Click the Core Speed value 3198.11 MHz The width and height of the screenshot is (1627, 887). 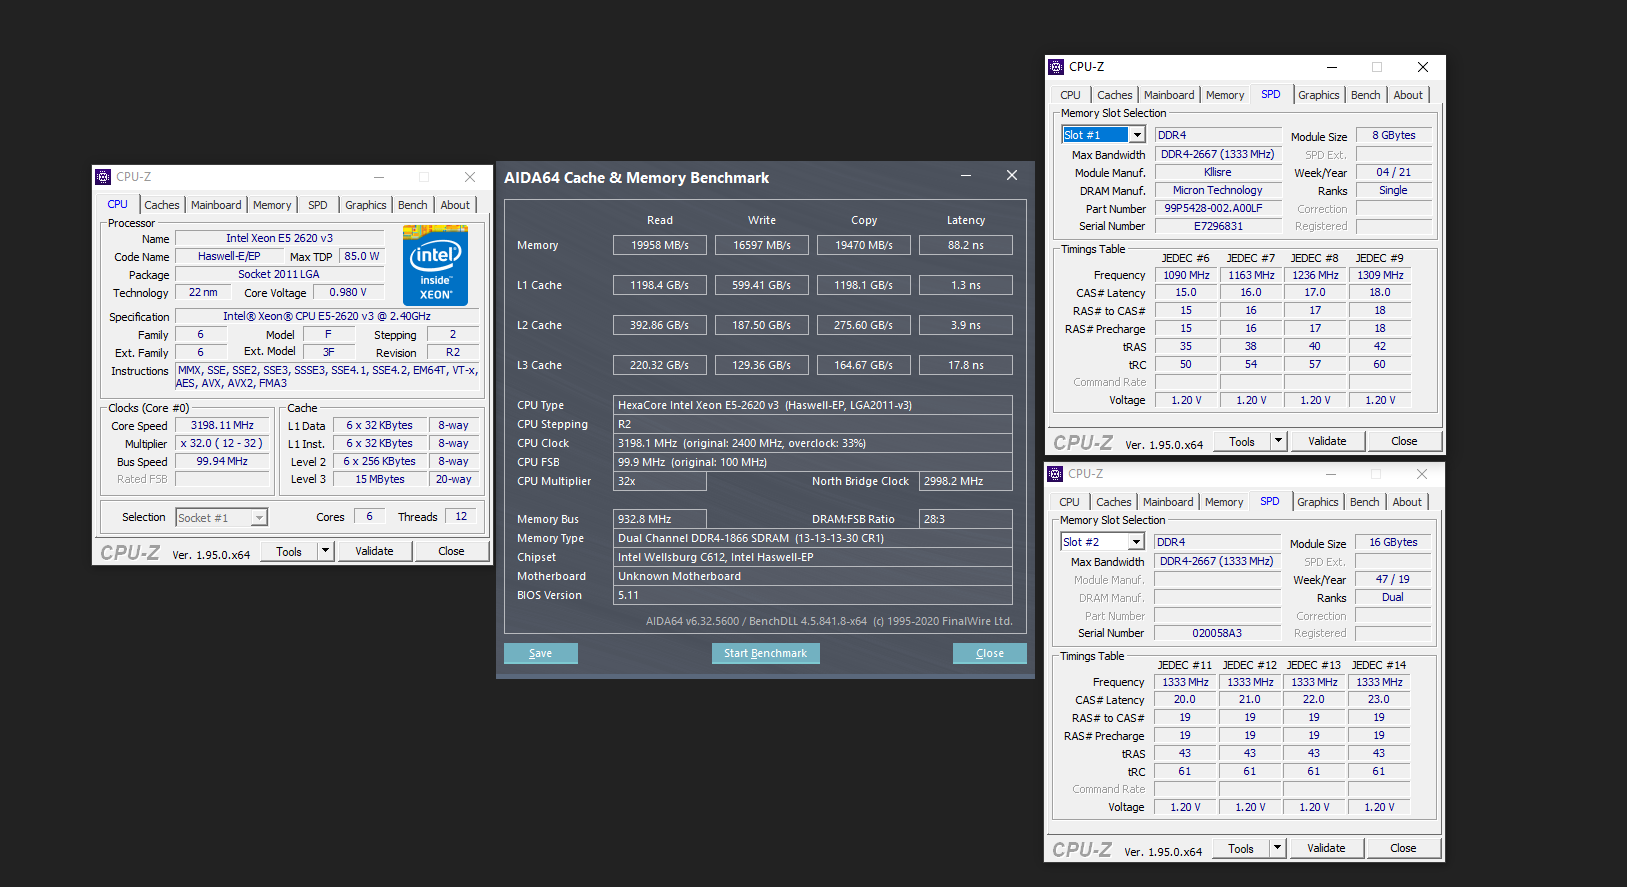[x=222, y=426]
